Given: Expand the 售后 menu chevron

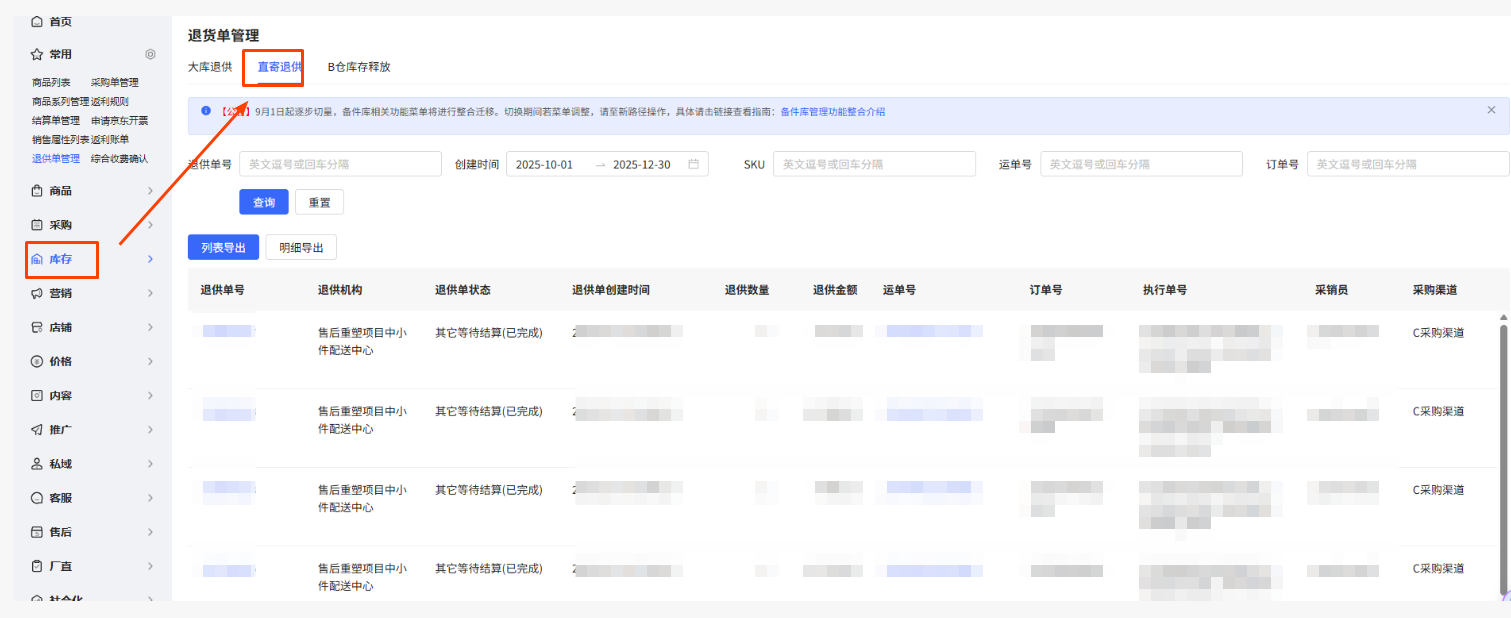Looking at the screenshot, I should (x=150, y=532).
